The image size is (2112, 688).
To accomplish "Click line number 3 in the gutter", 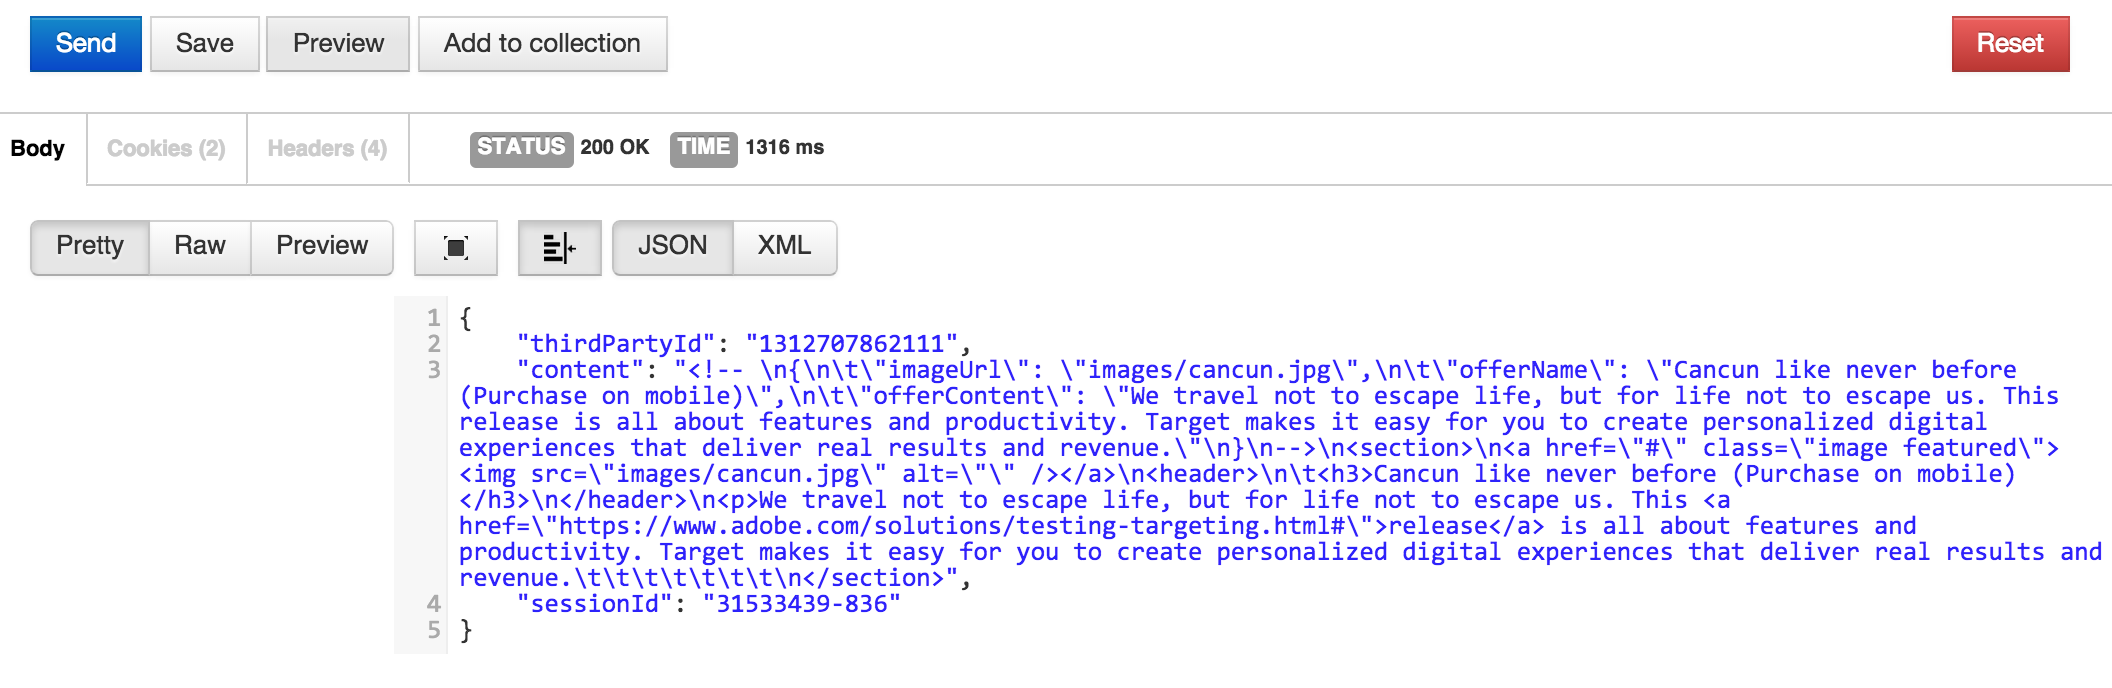I will tap(433, 370).
